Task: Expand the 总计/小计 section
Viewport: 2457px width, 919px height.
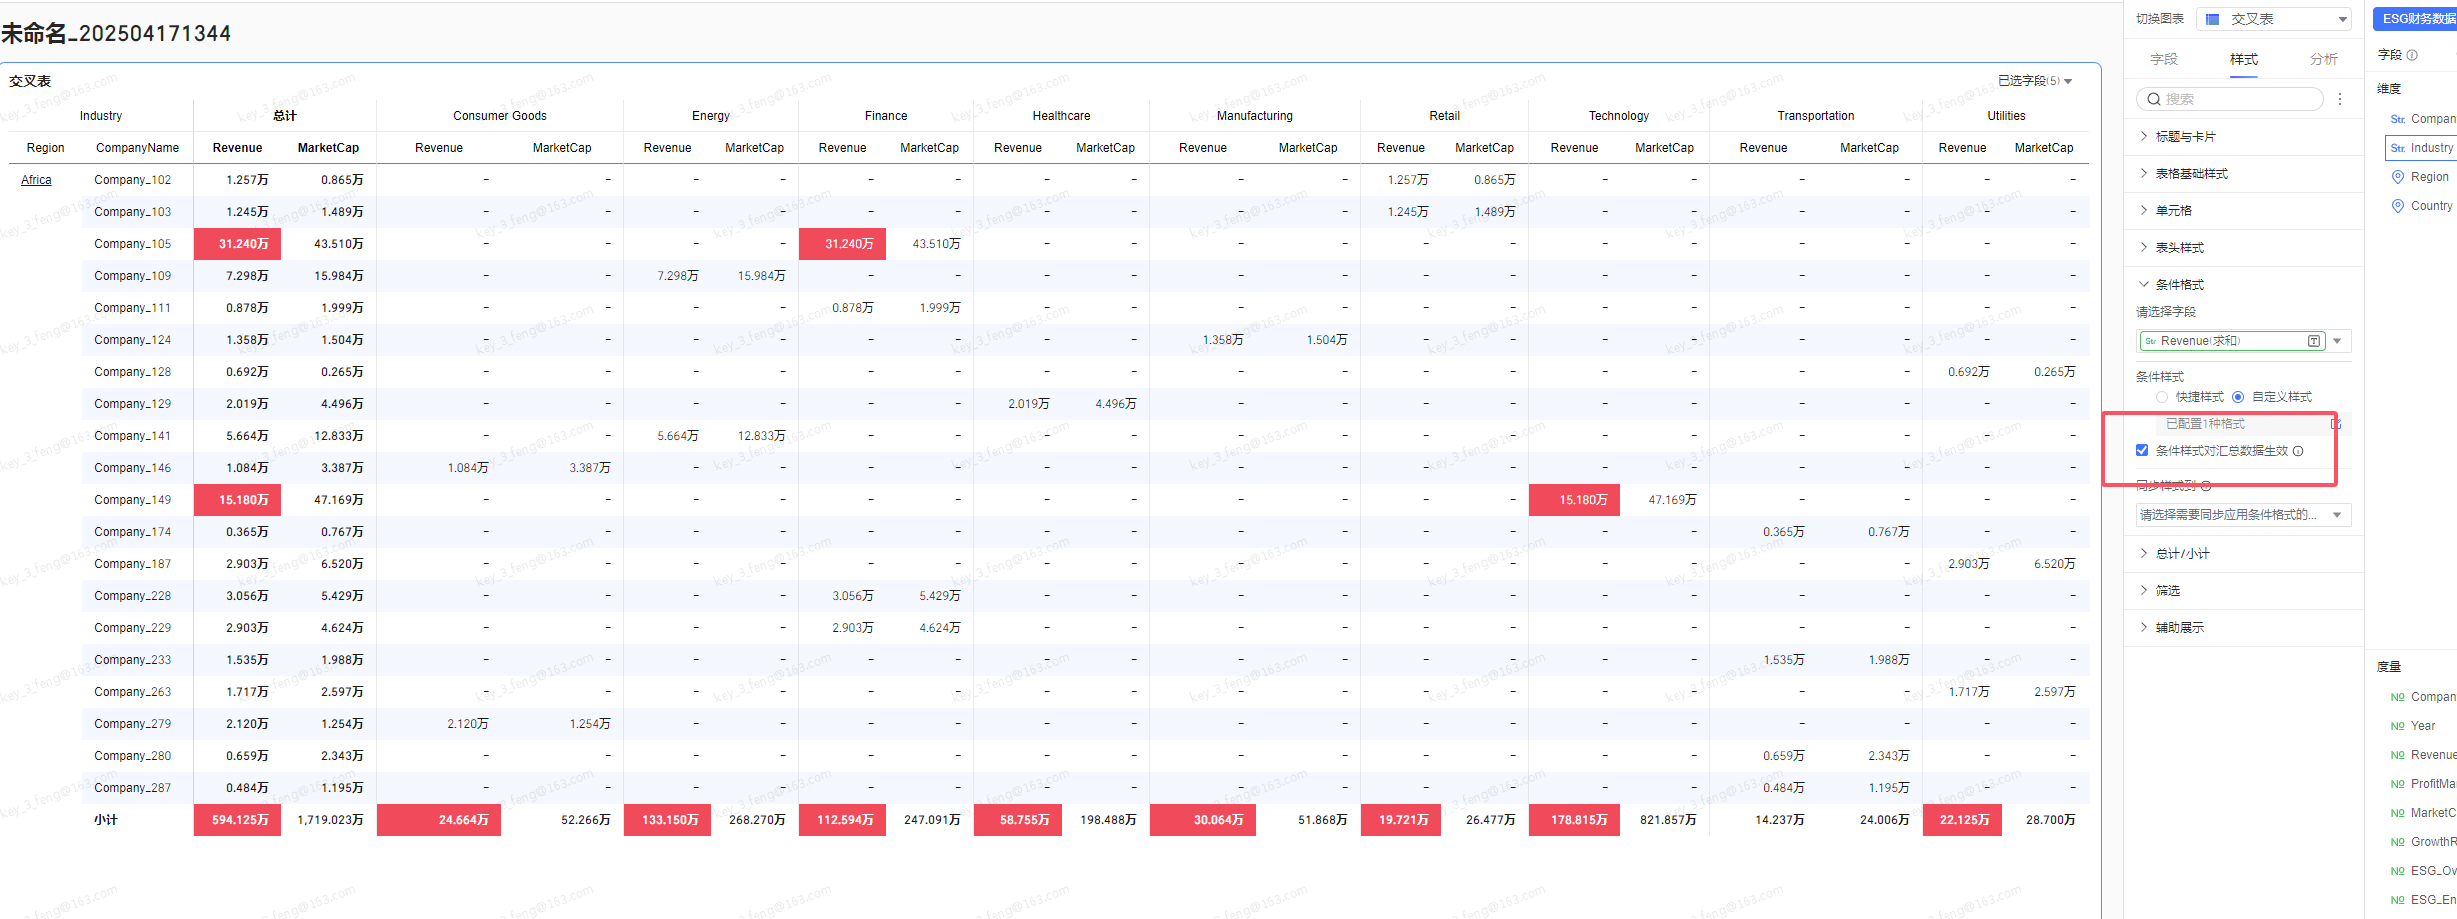Action: click(x=2182, y=554)
